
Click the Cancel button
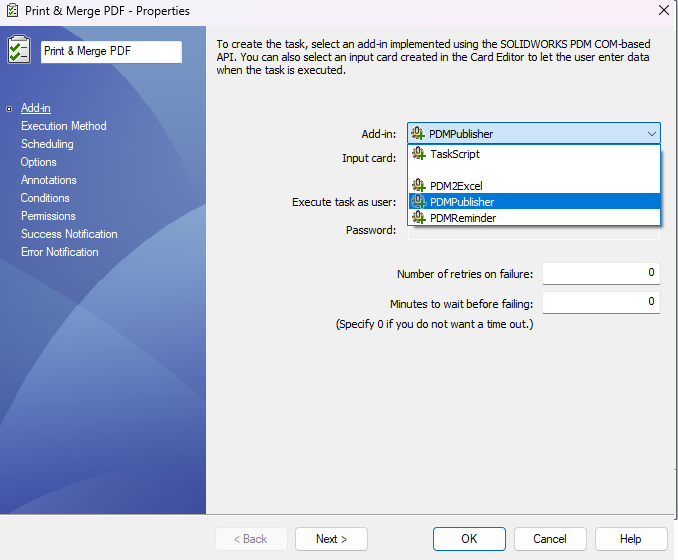tap(550, 539)
